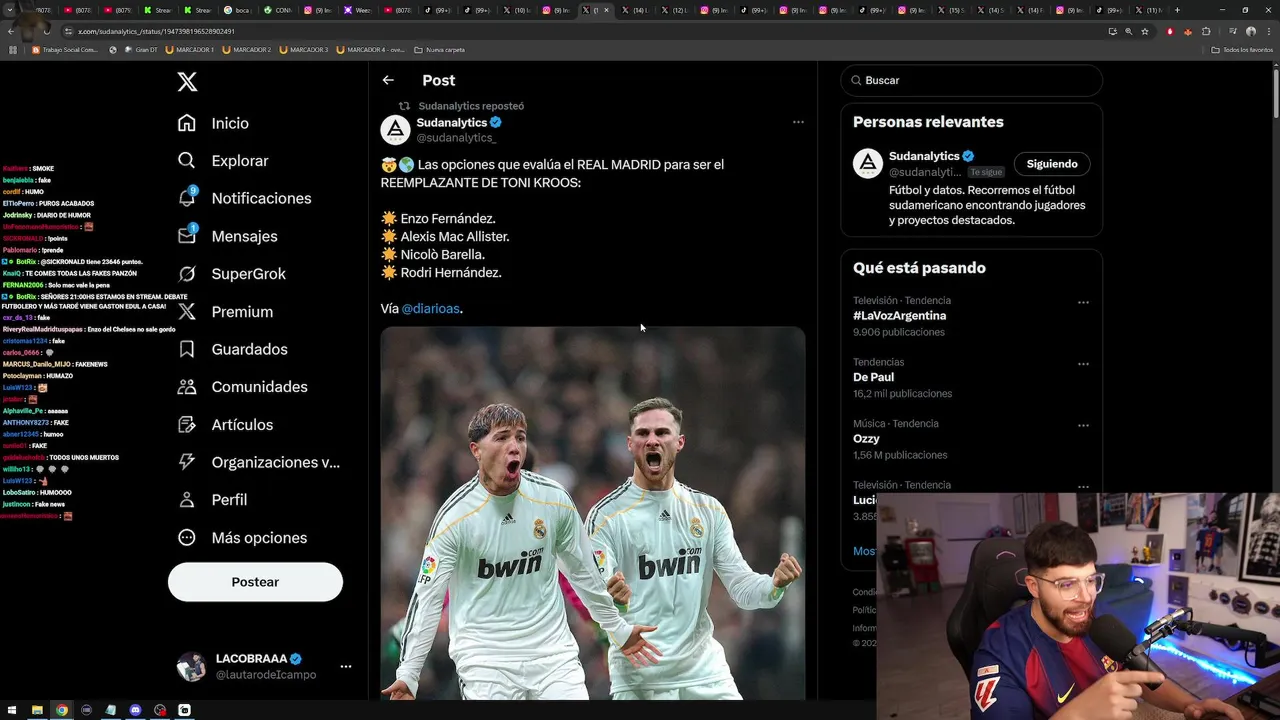Click the Comunidades people icon

tap(187, 387)
